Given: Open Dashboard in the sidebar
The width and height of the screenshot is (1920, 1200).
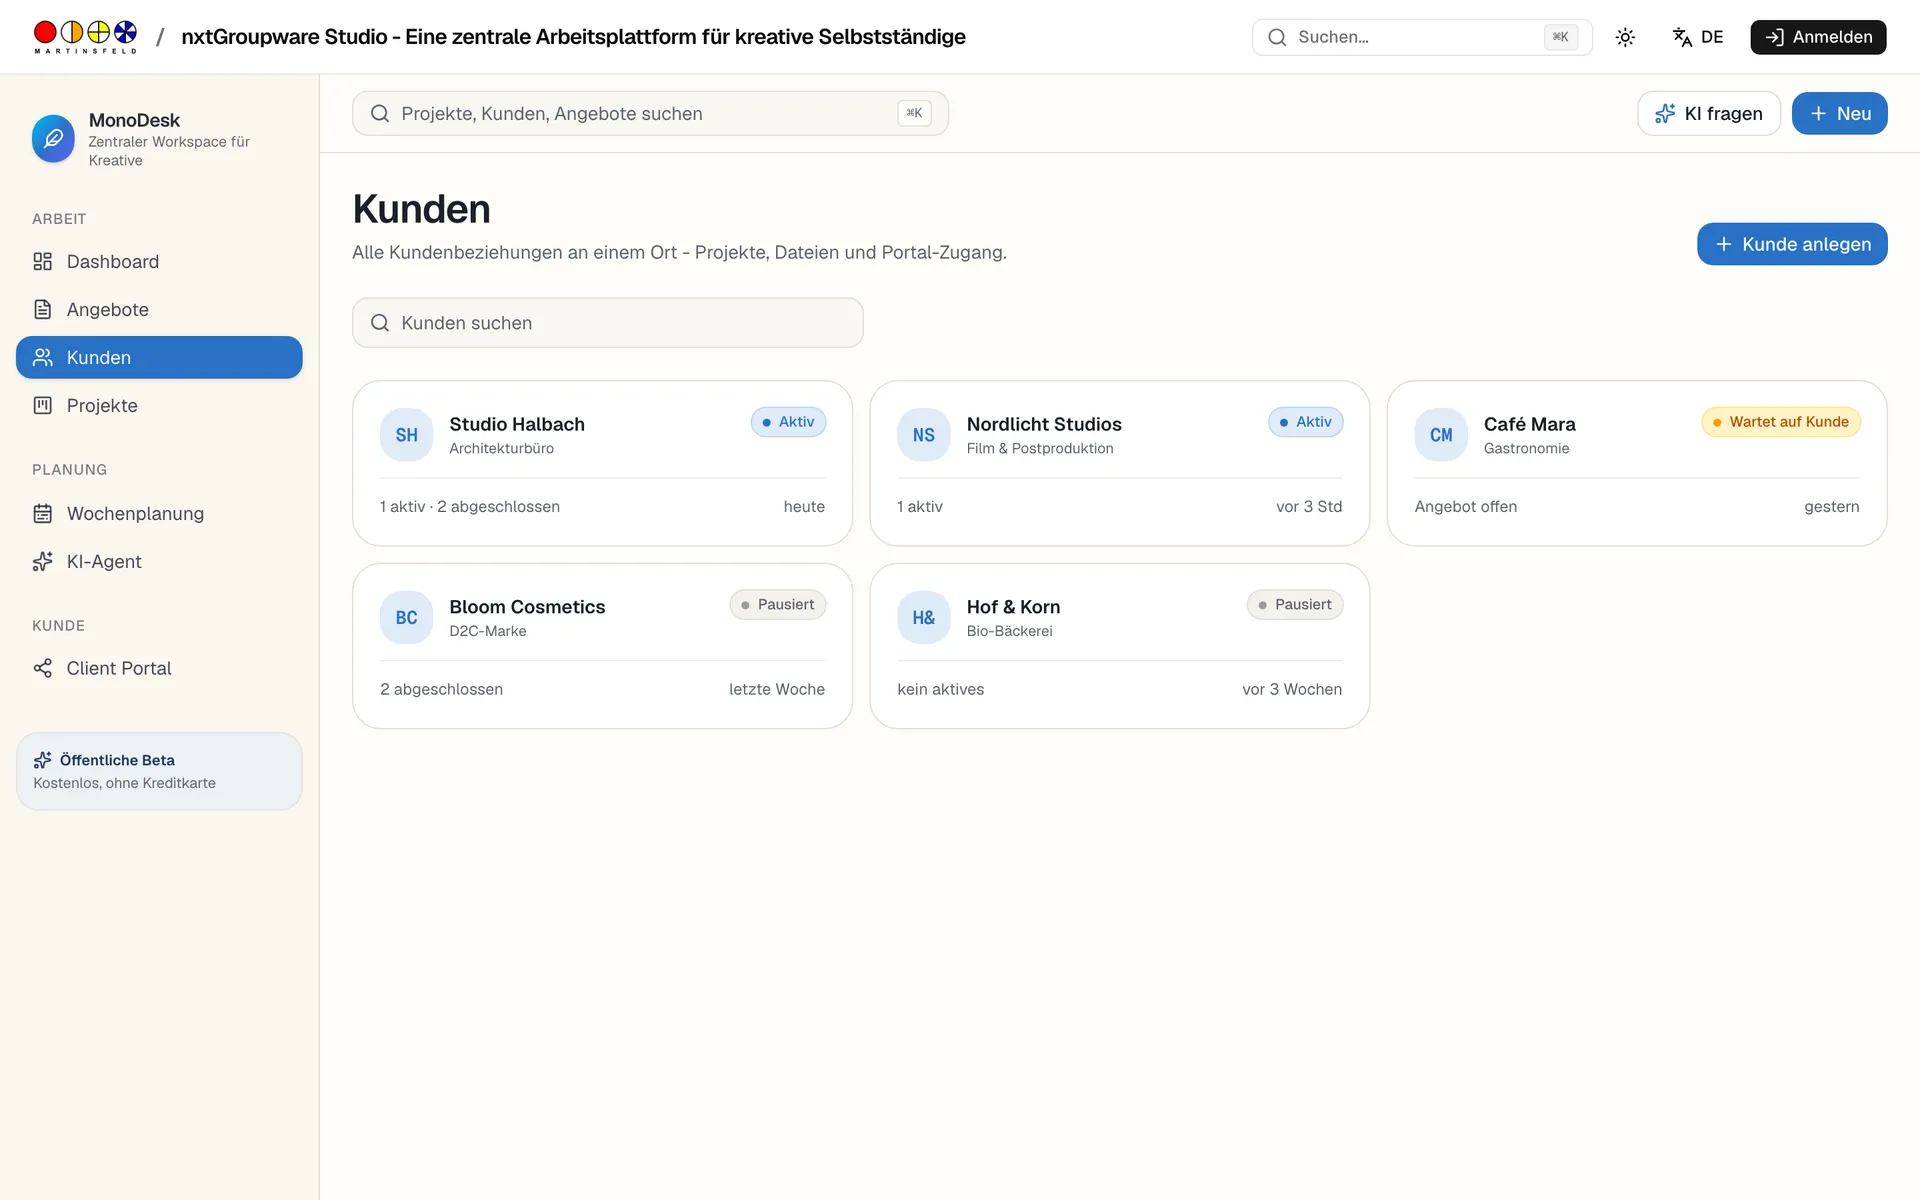Looking at the screenshot, I should pyautogui.click(x=159, y=261).
